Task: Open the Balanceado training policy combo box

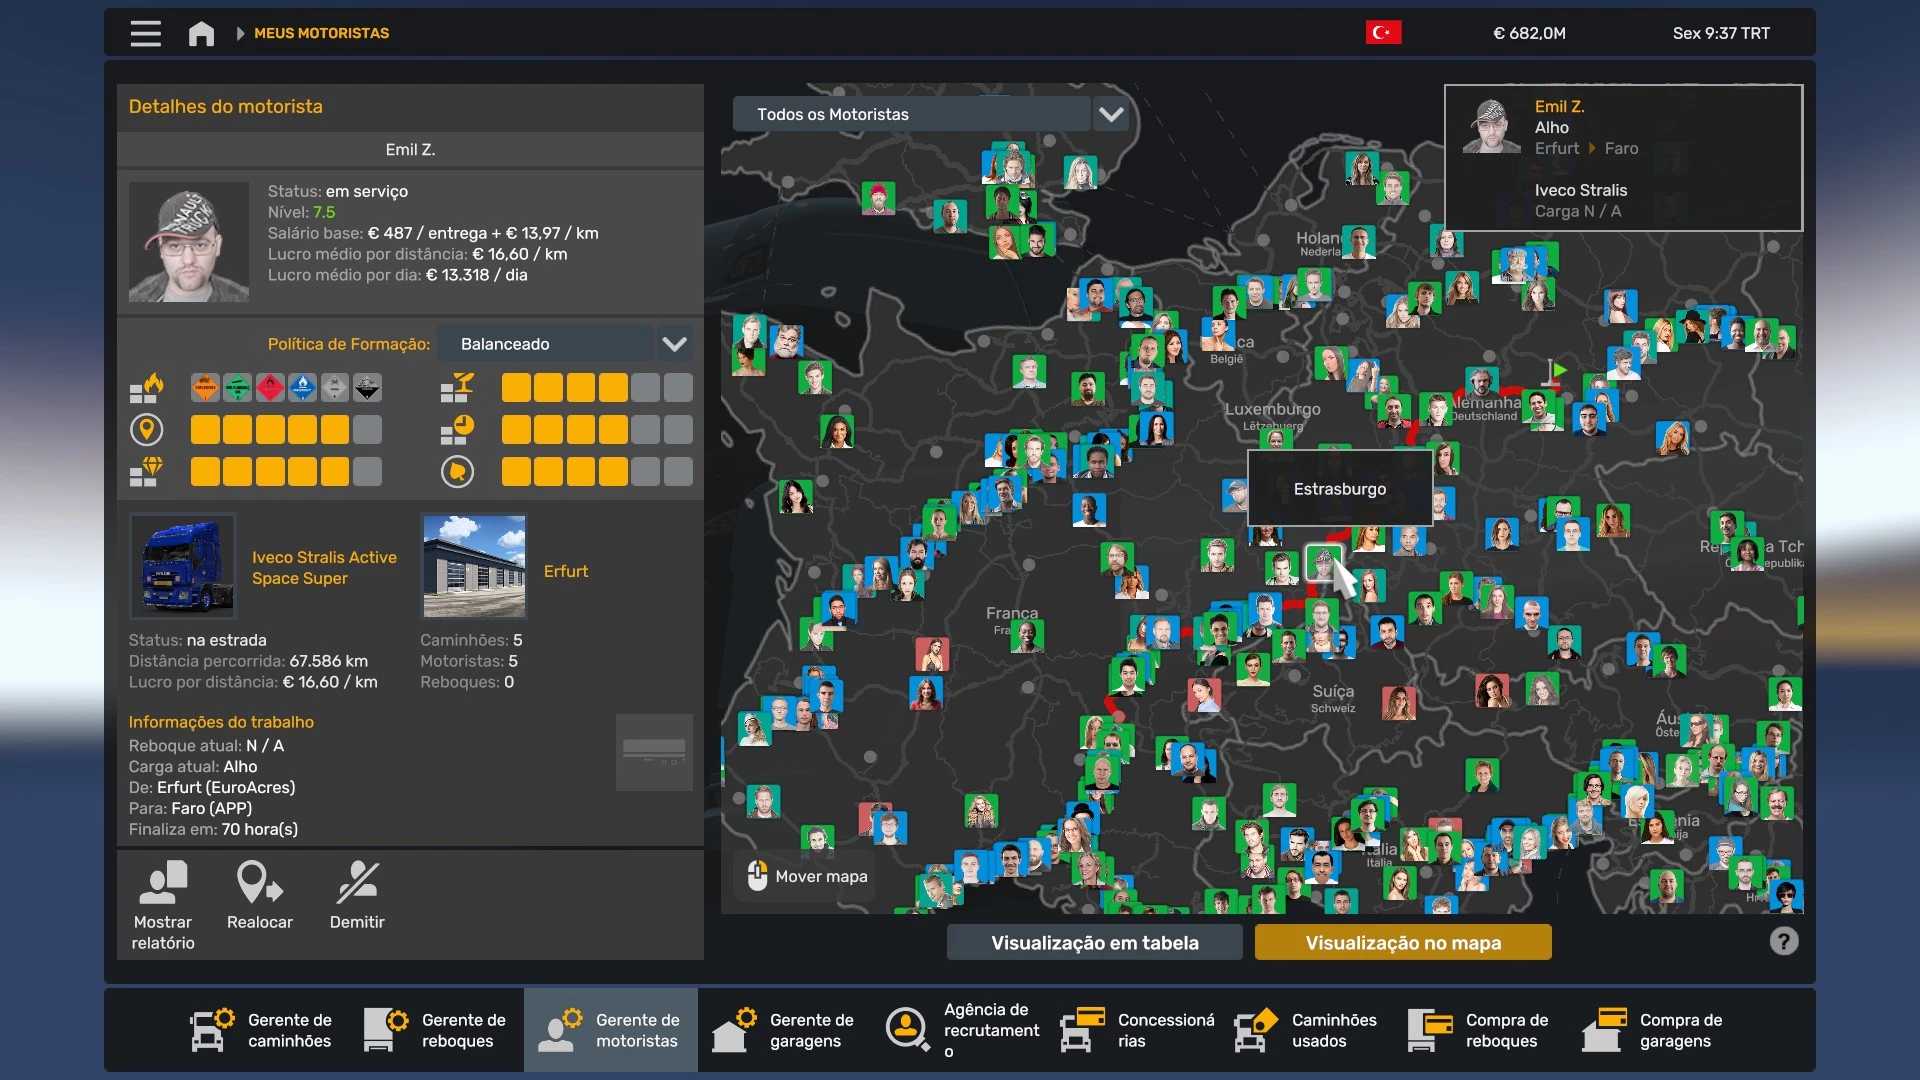Action: [545, 344]
